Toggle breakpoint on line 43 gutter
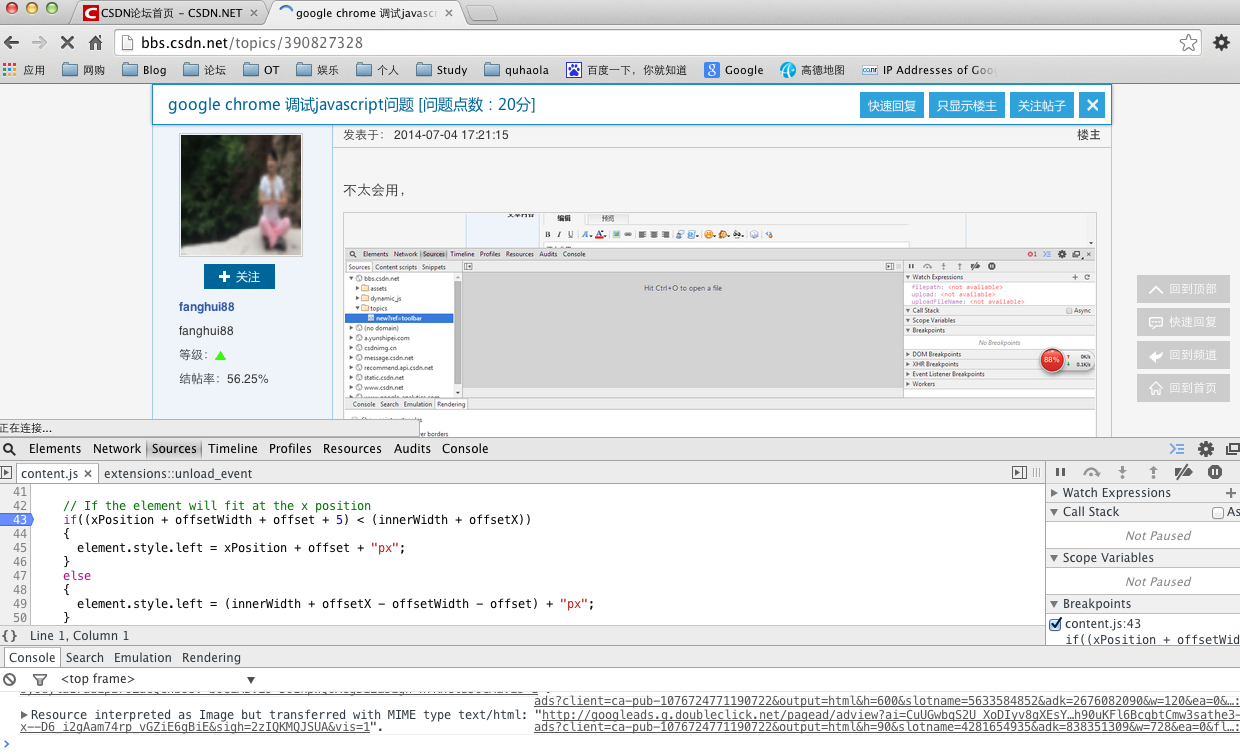The height and width of the screenshot is (754, 1240). [18, 519]
